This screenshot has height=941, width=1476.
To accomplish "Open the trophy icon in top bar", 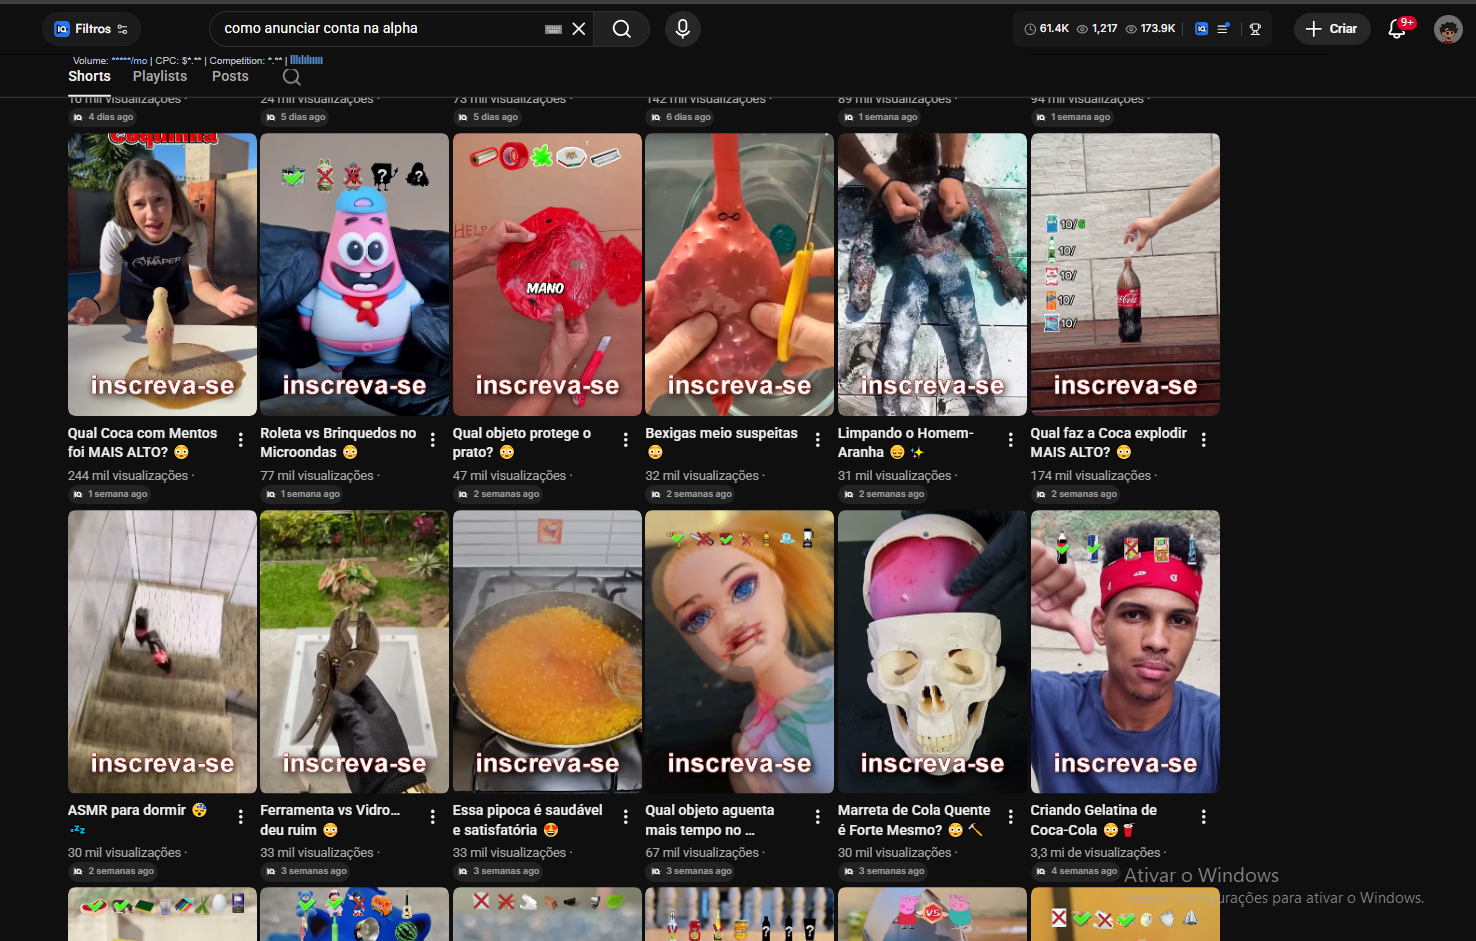I will click(1255, 29).
